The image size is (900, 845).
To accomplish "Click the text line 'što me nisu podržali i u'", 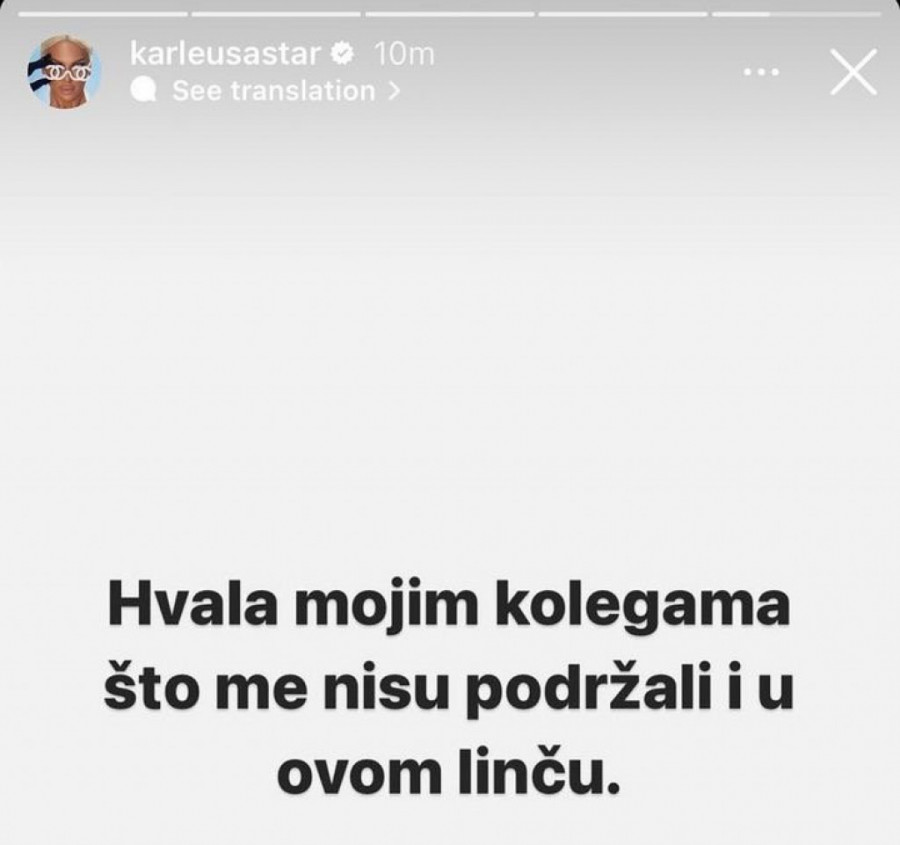I will pyautogui.click(x=449, y=689).
